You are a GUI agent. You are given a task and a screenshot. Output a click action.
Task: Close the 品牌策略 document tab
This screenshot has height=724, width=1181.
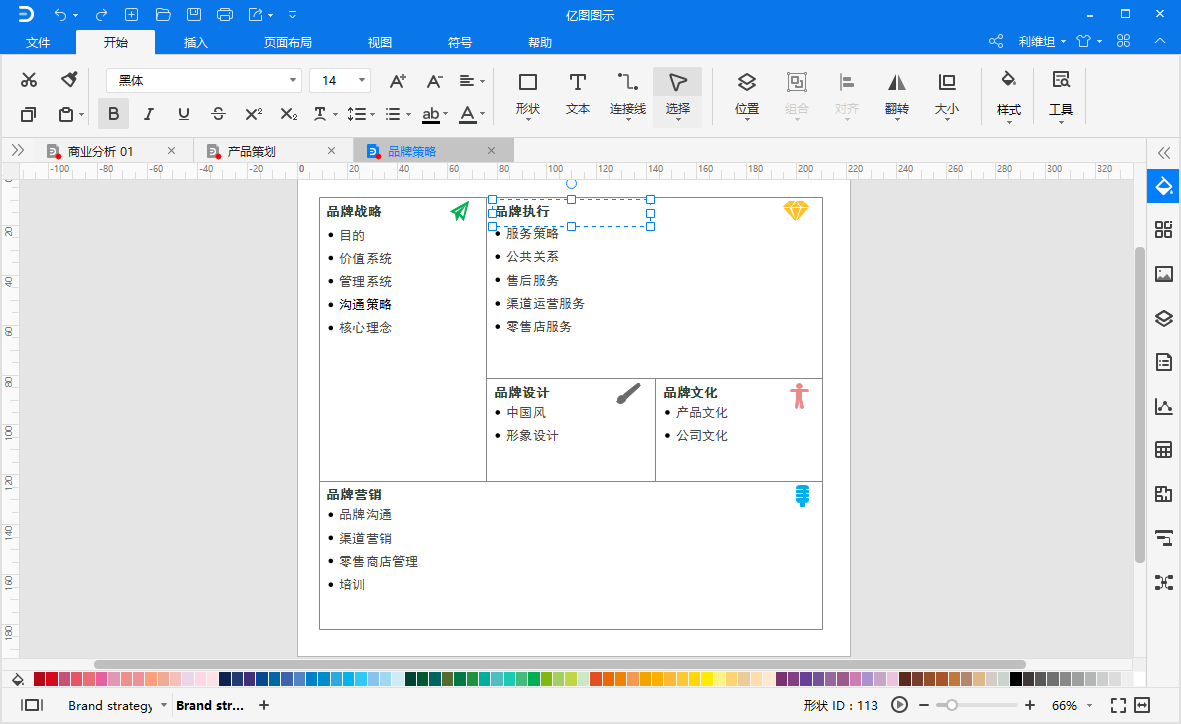(491, 151)
